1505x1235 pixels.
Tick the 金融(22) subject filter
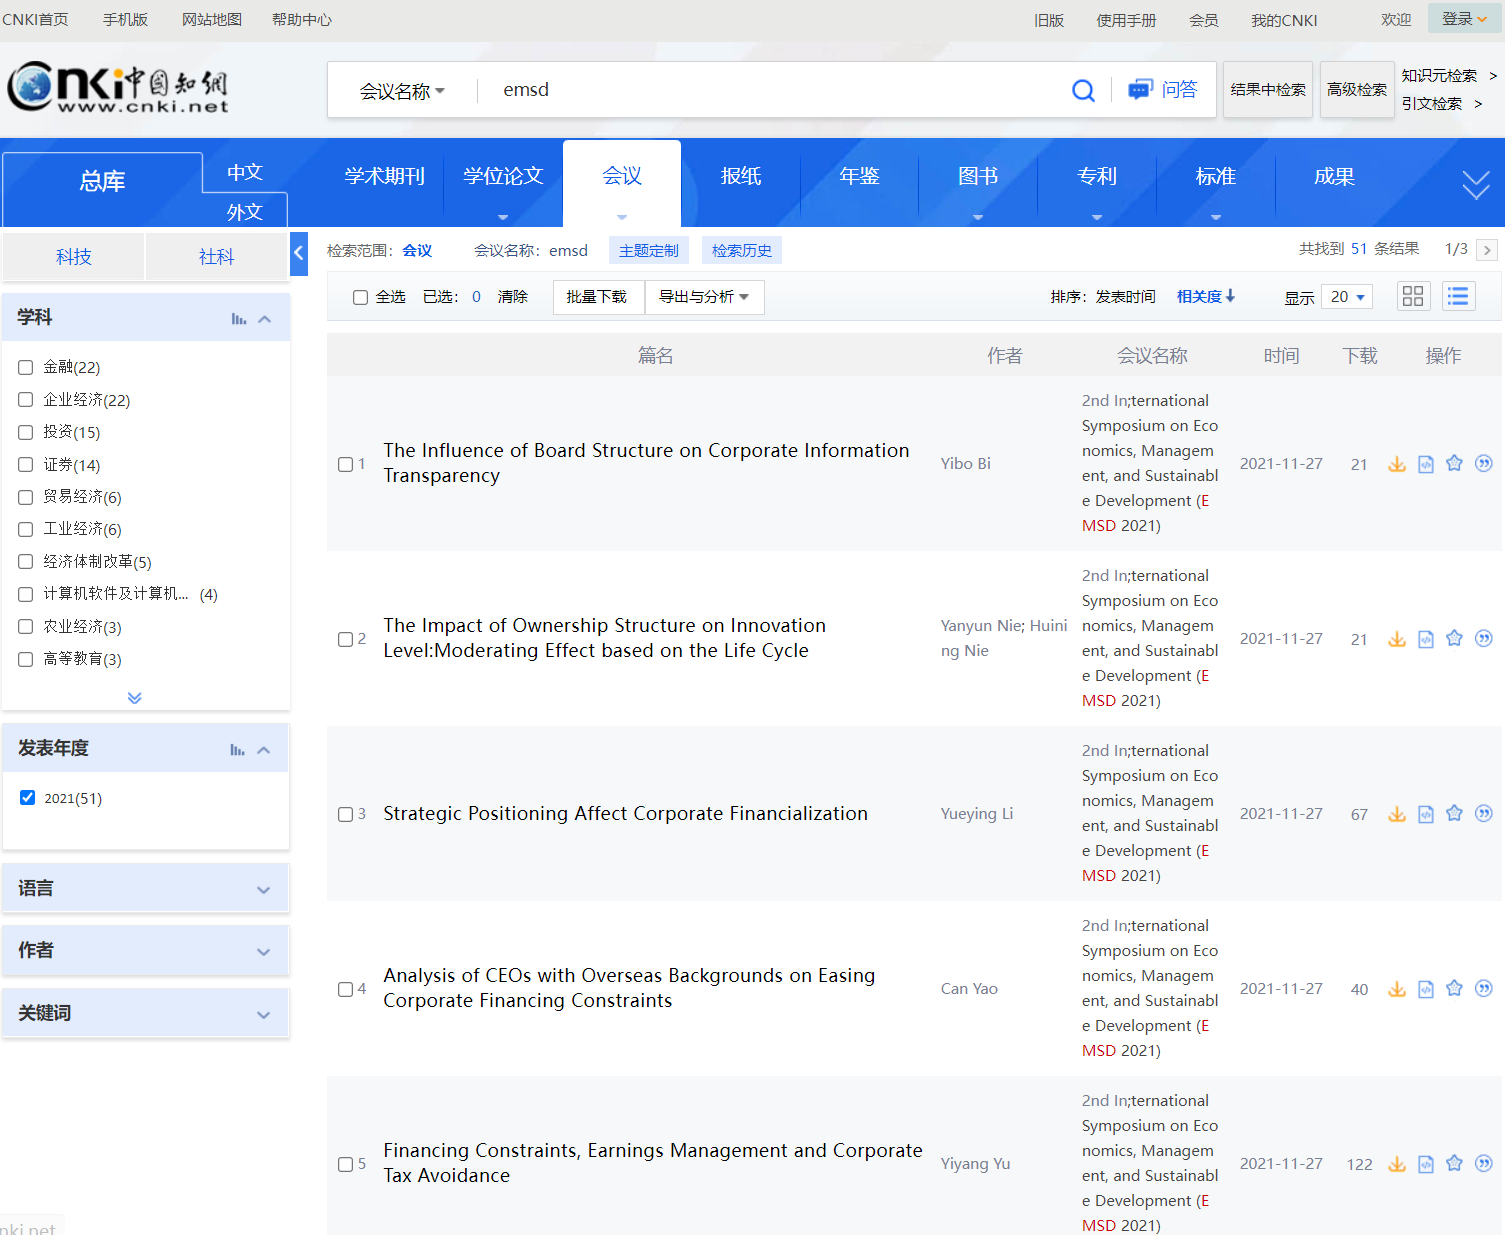pos(26,367)
